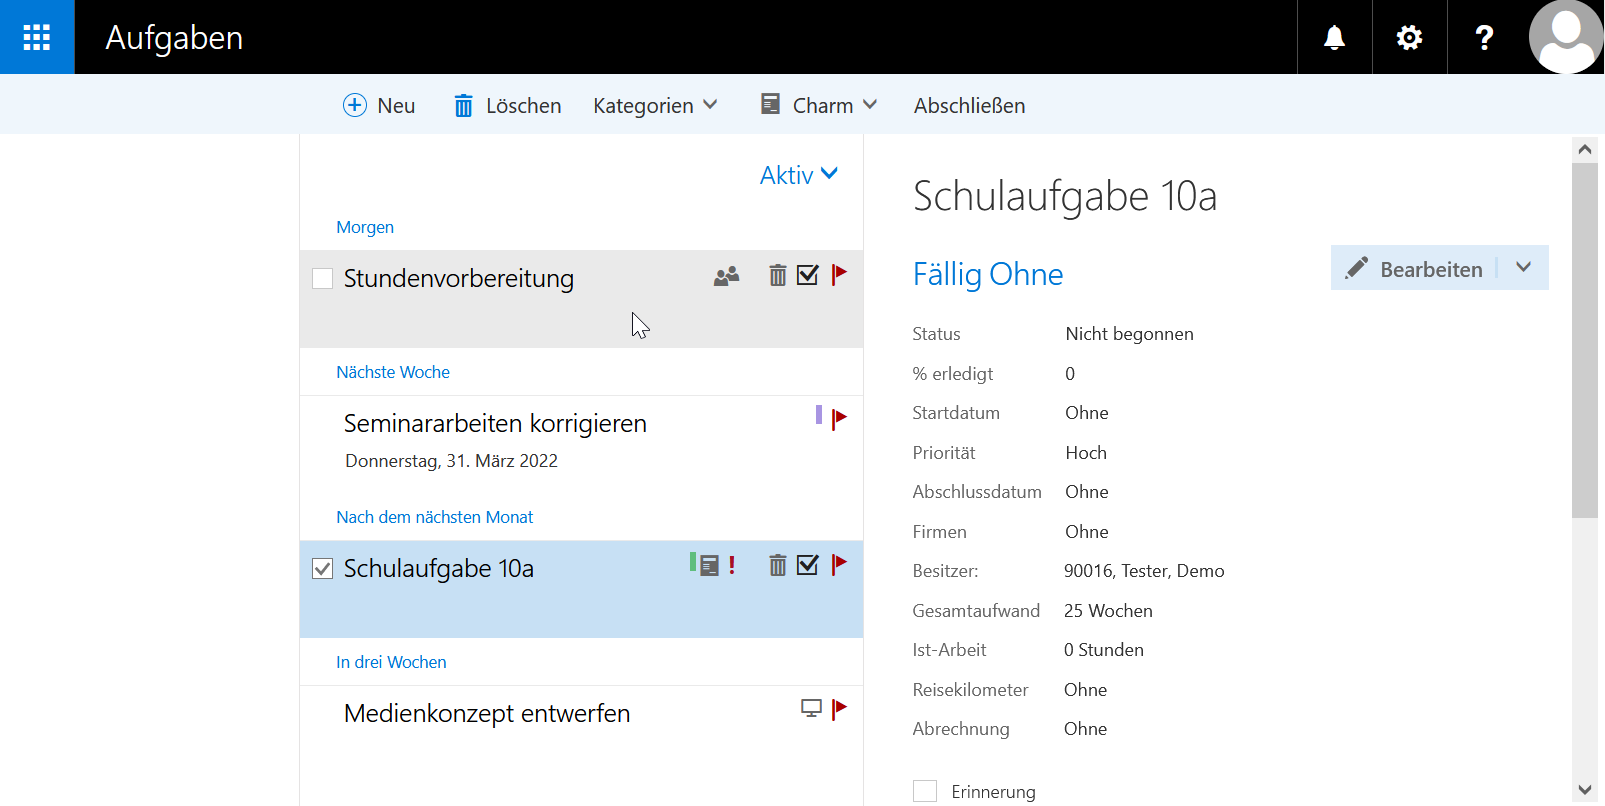Click the Neu label in toolbar
Screen dimensions: 1605x806
pos(396,105)
